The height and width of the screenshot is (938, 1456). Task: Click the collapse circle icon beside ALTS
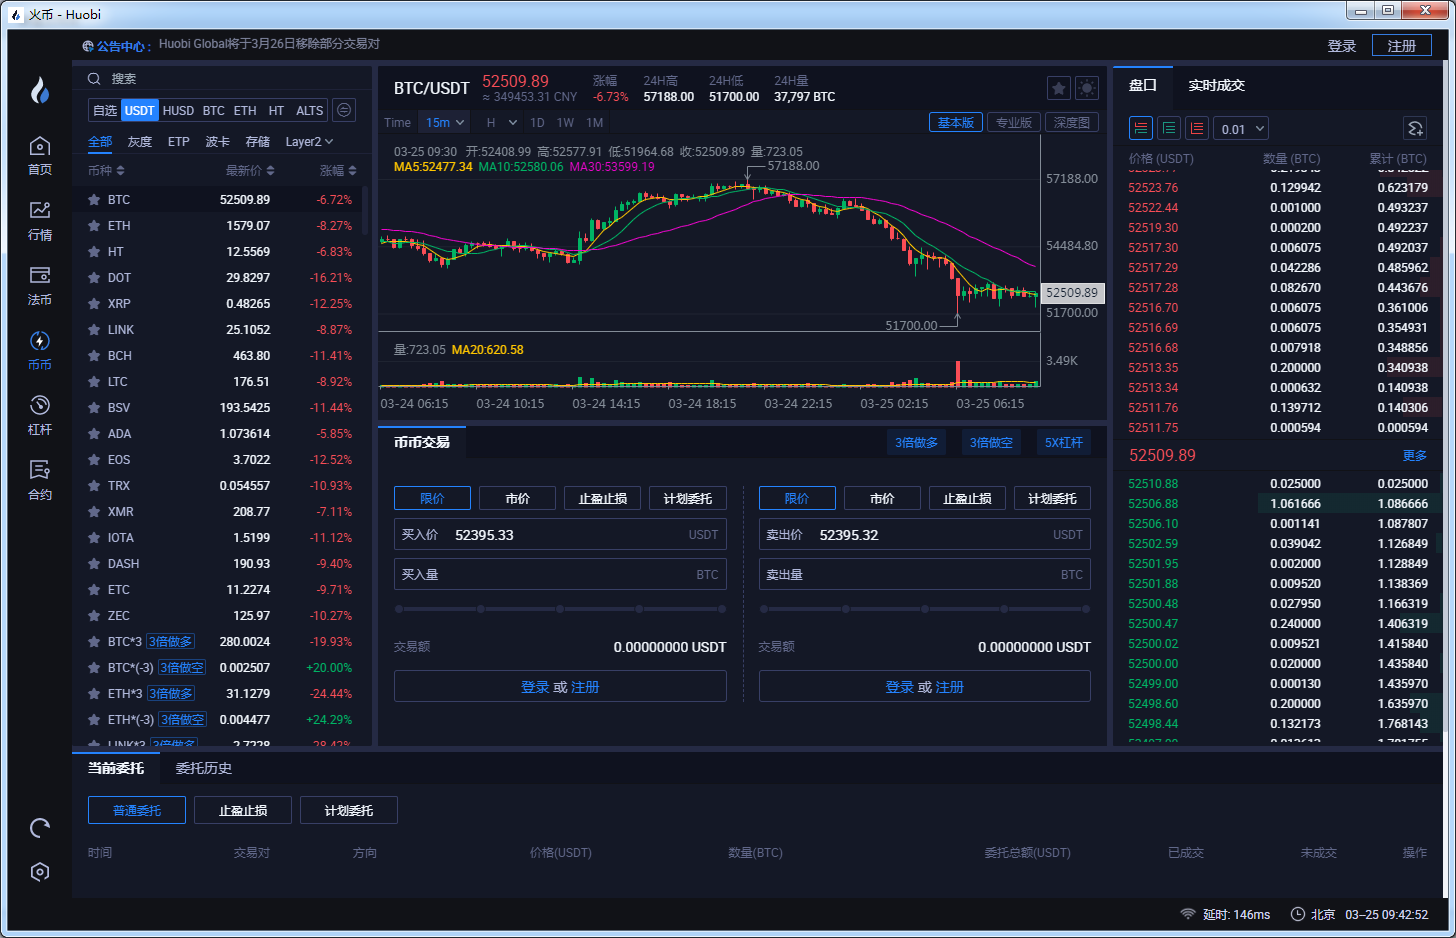pos(344,110)
